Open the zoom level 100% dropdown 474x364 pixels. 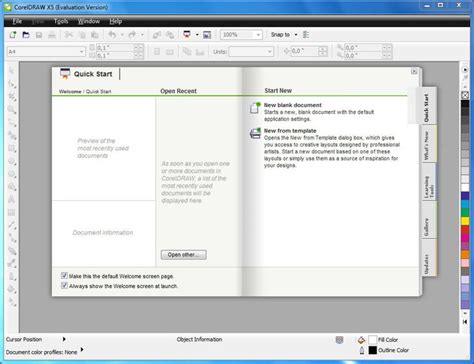click(x=258, y=35)
